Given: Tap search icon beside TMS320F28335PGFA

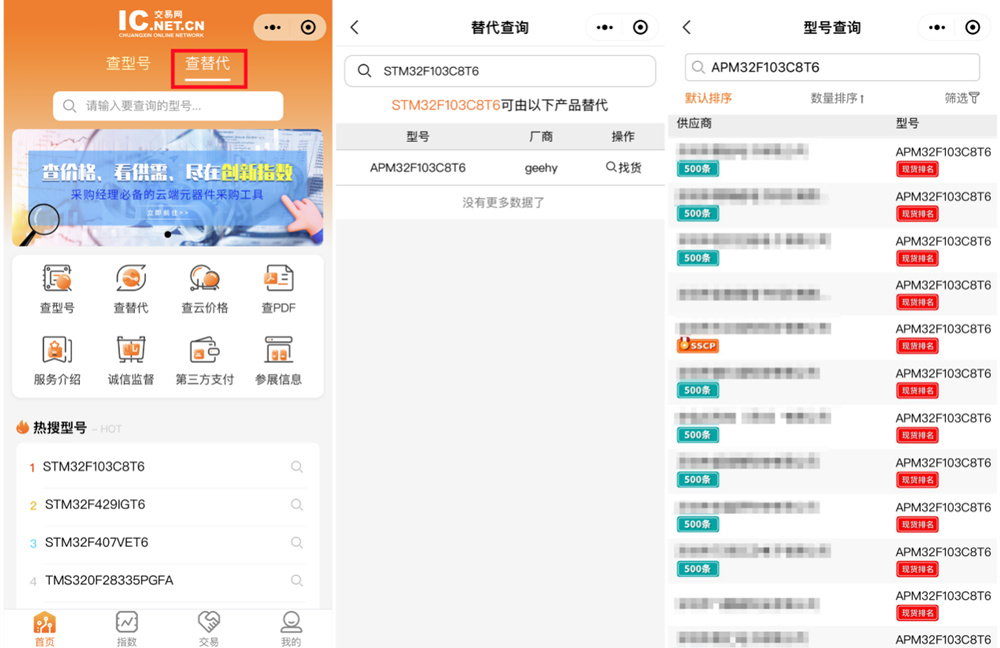Looking at the screenshot, I should click(x=297, y=580).
